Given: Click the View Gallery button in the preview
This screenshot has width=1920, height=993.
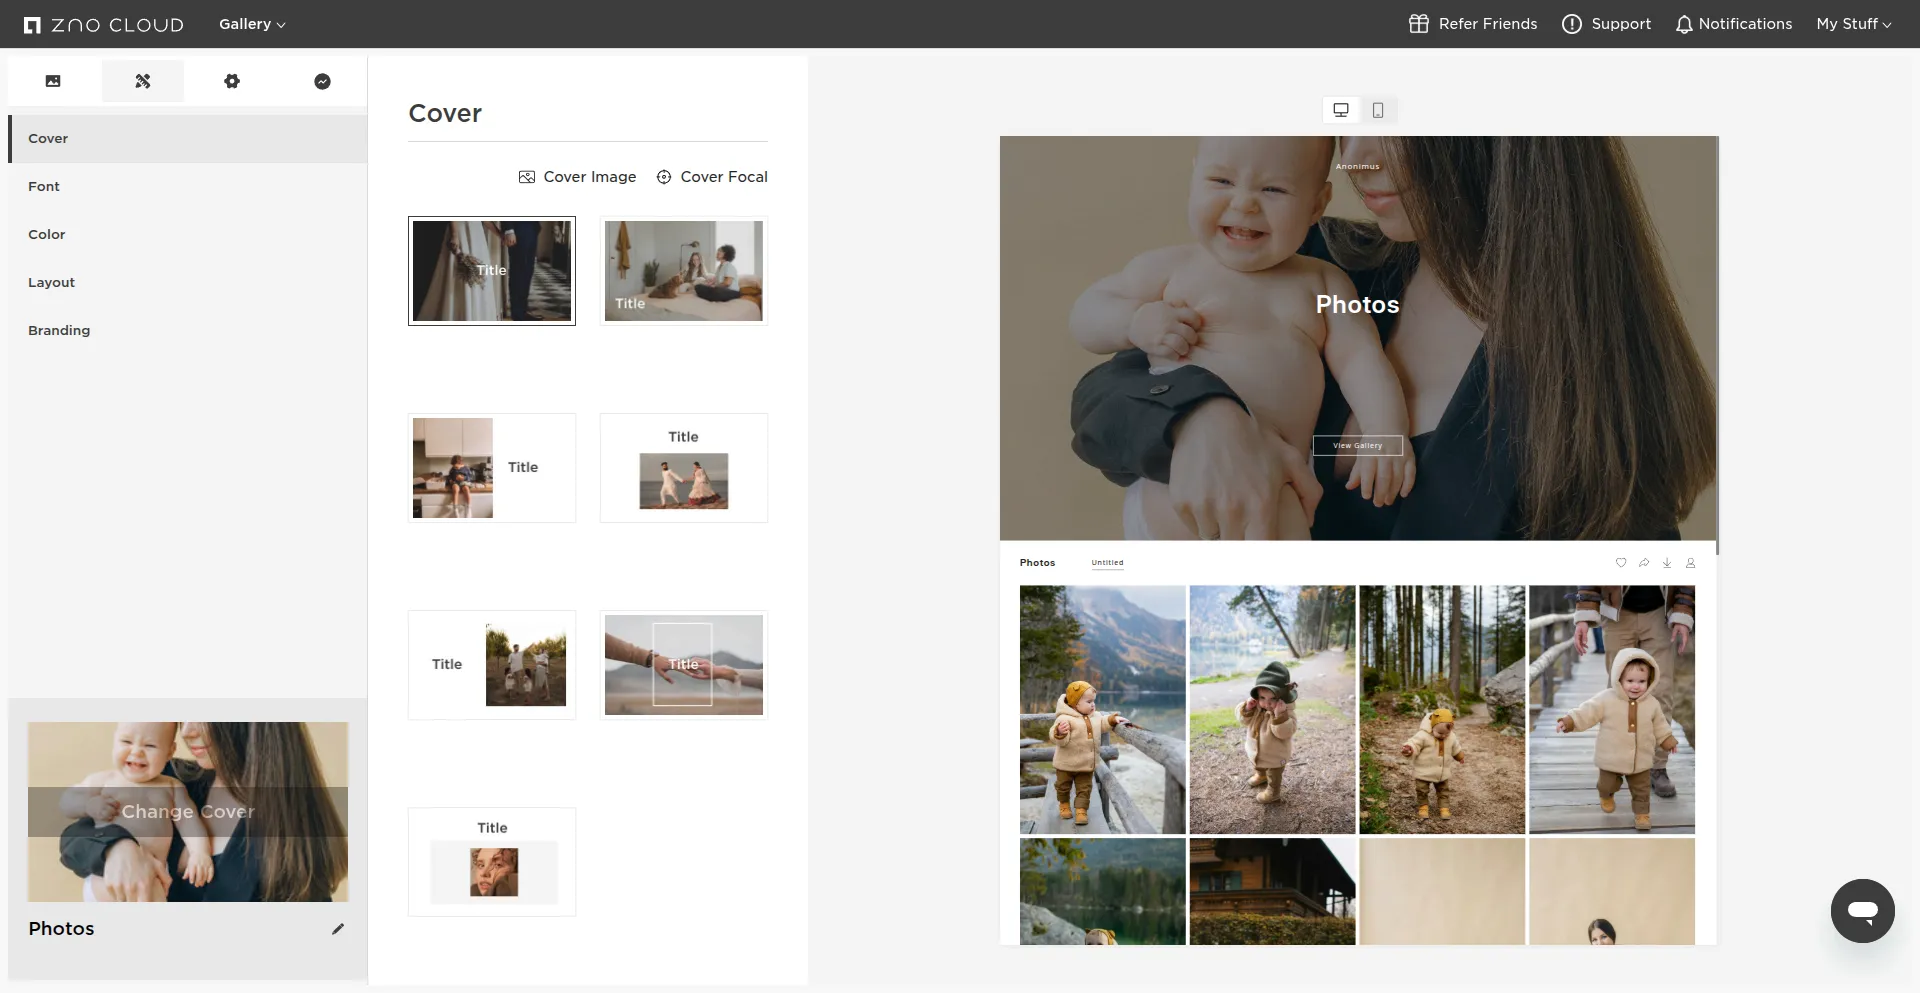Looking at the screenshot, I should pos(1357,445).
